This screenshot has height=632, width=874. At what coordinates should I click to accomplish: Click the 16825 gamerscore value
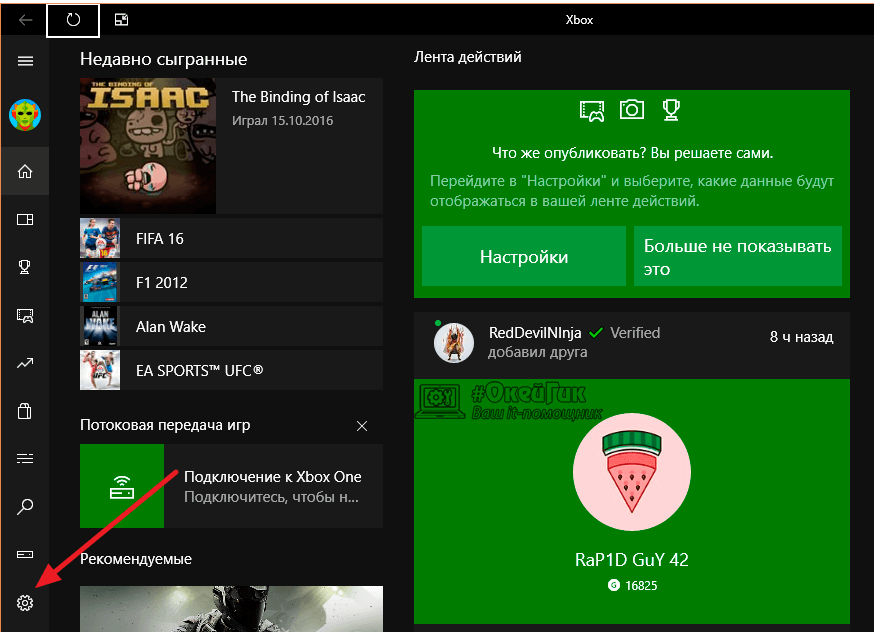coord(641,586)
